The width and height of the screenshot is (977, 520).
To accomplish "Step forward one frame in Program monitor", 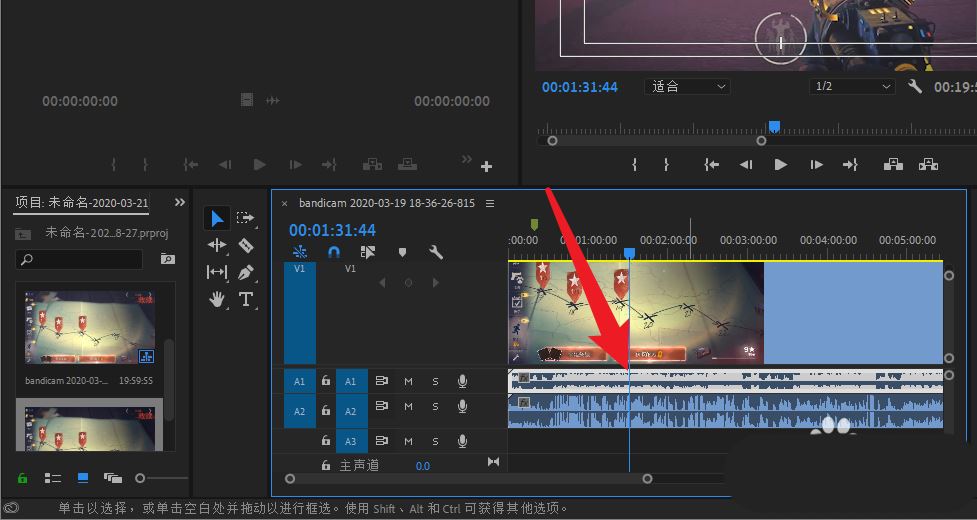I will pos(816,164).
